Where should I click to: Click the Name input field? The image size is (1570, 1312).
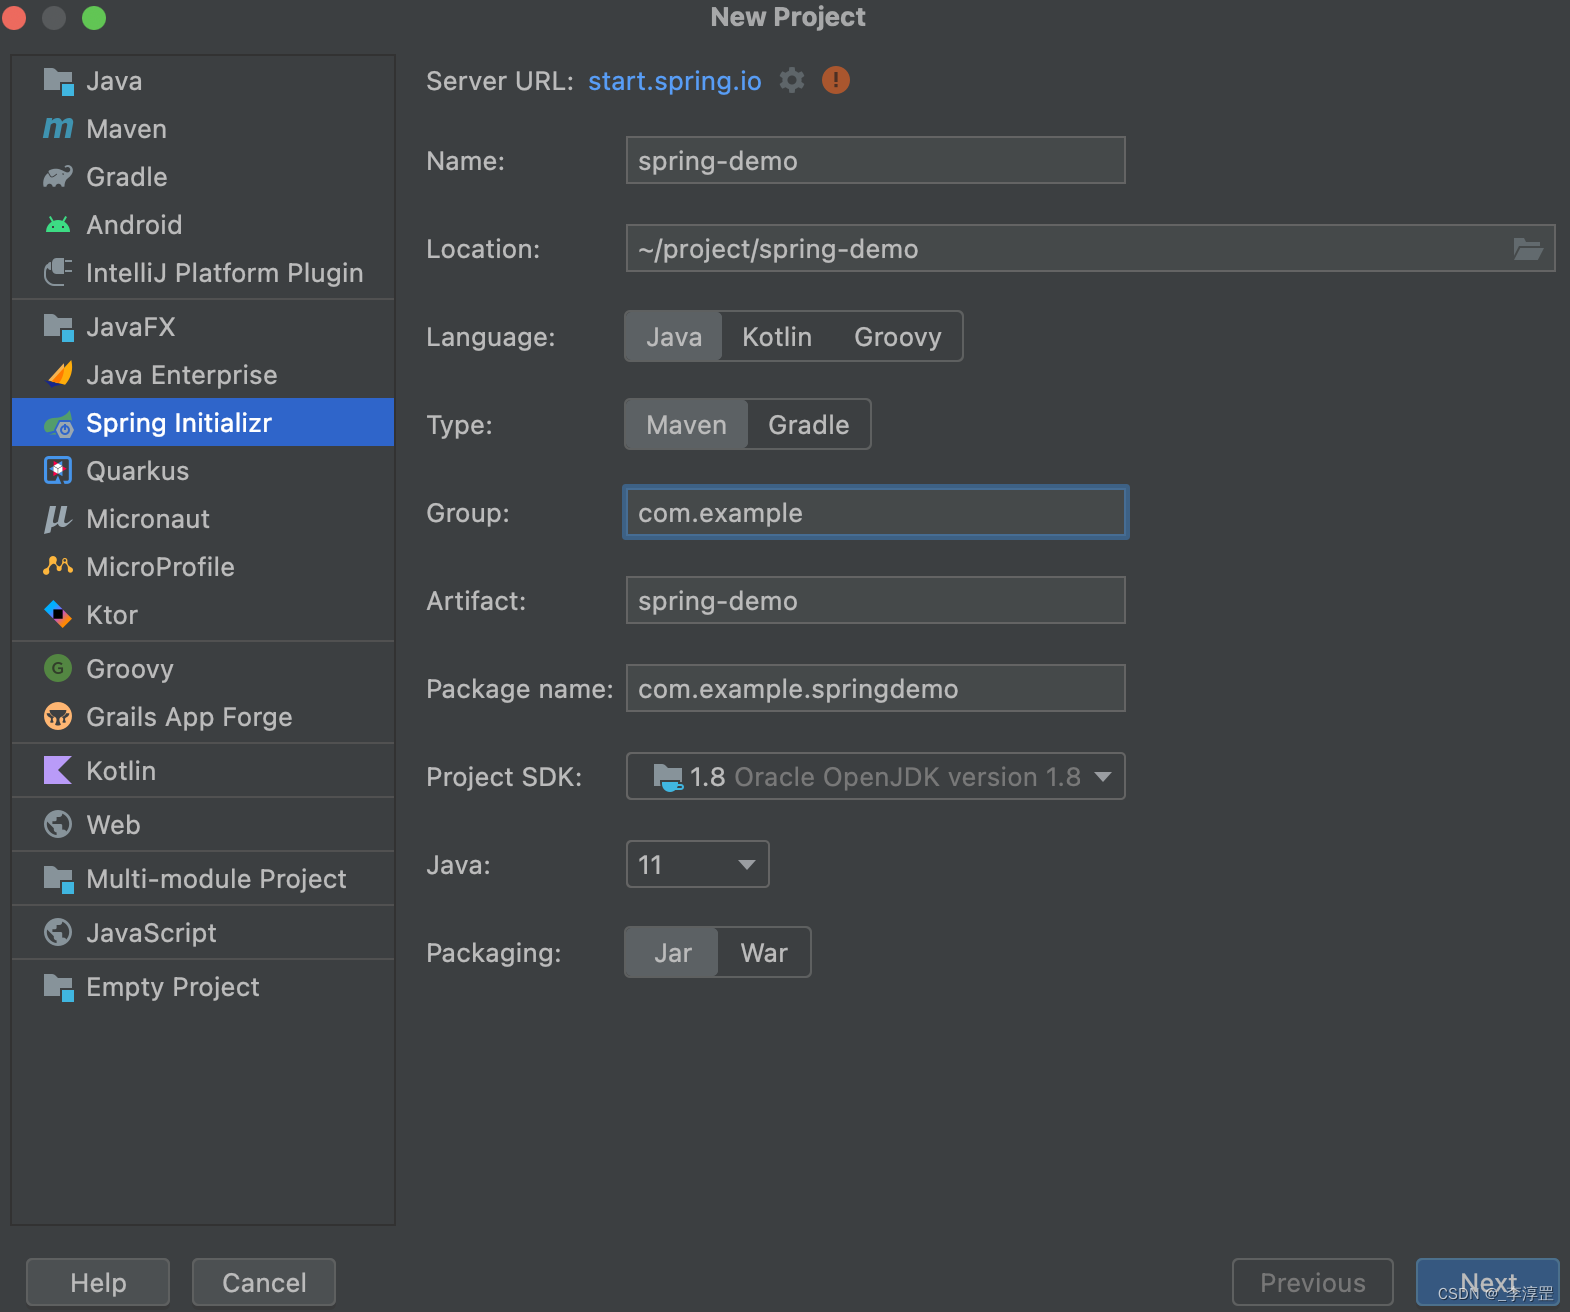point(876,160)
